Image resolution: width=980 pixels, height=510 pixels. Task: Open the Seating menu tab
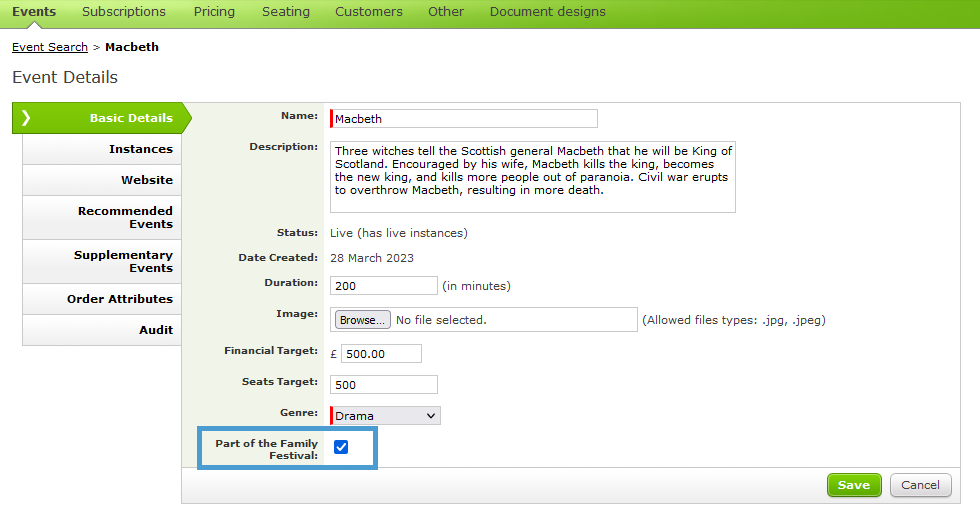click(286, 12)
